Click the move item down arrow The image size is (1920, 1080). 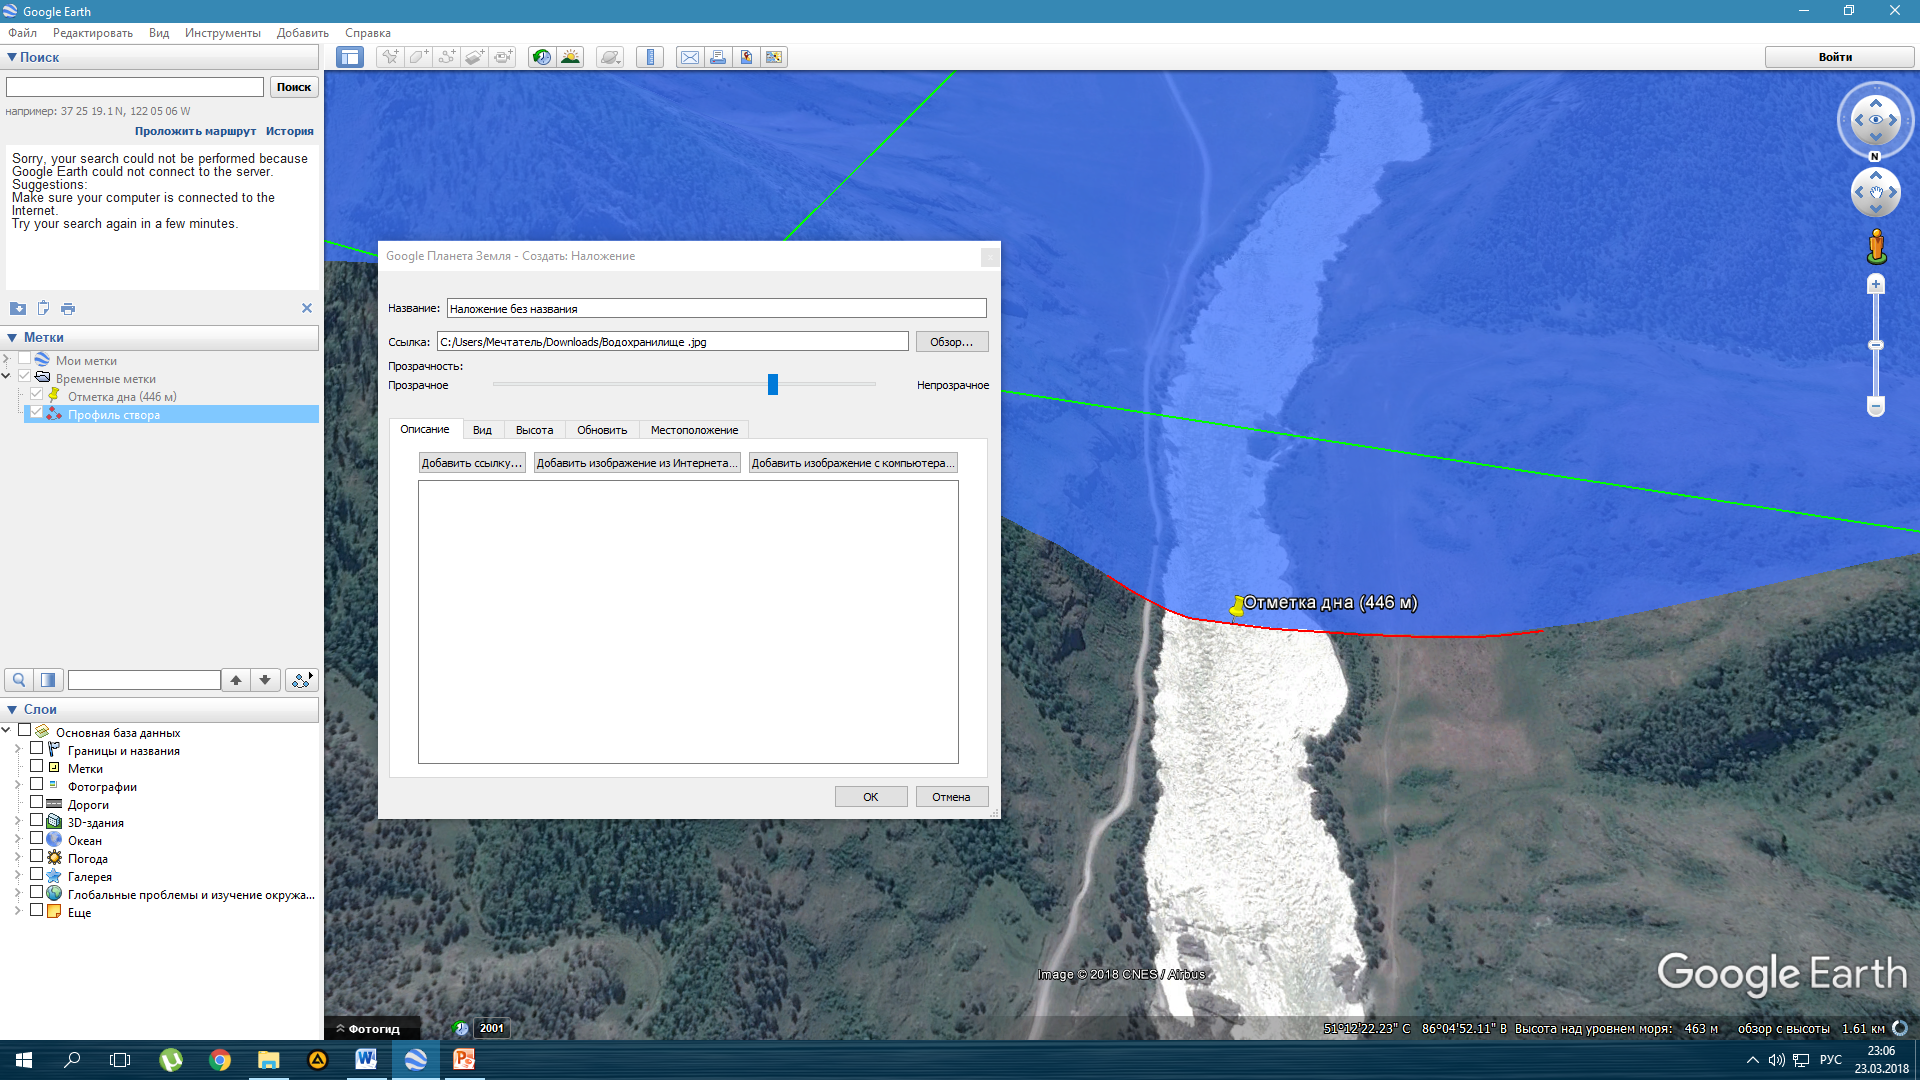[265, 680]
